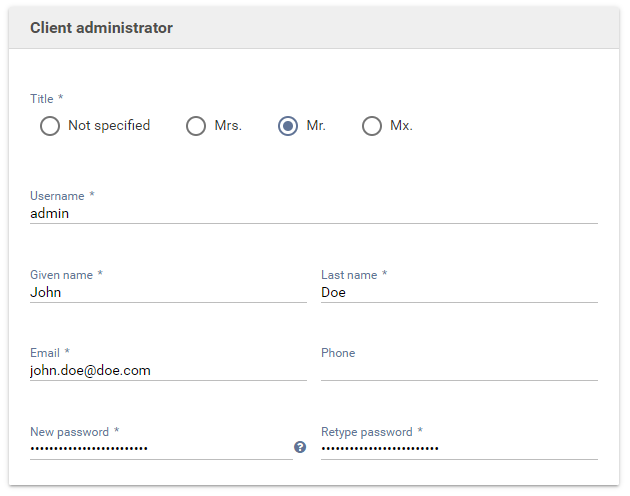
Task: Click the 'Email *' label text
Action: coord(50,353)
